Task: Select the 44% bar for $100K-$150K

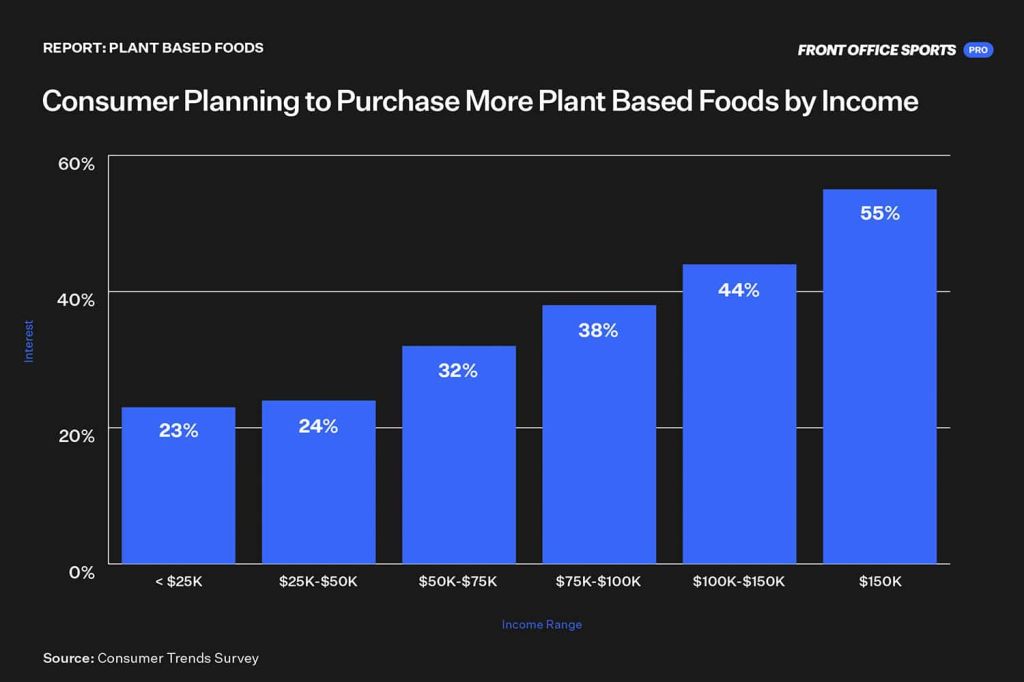Action: coord(739,414)
